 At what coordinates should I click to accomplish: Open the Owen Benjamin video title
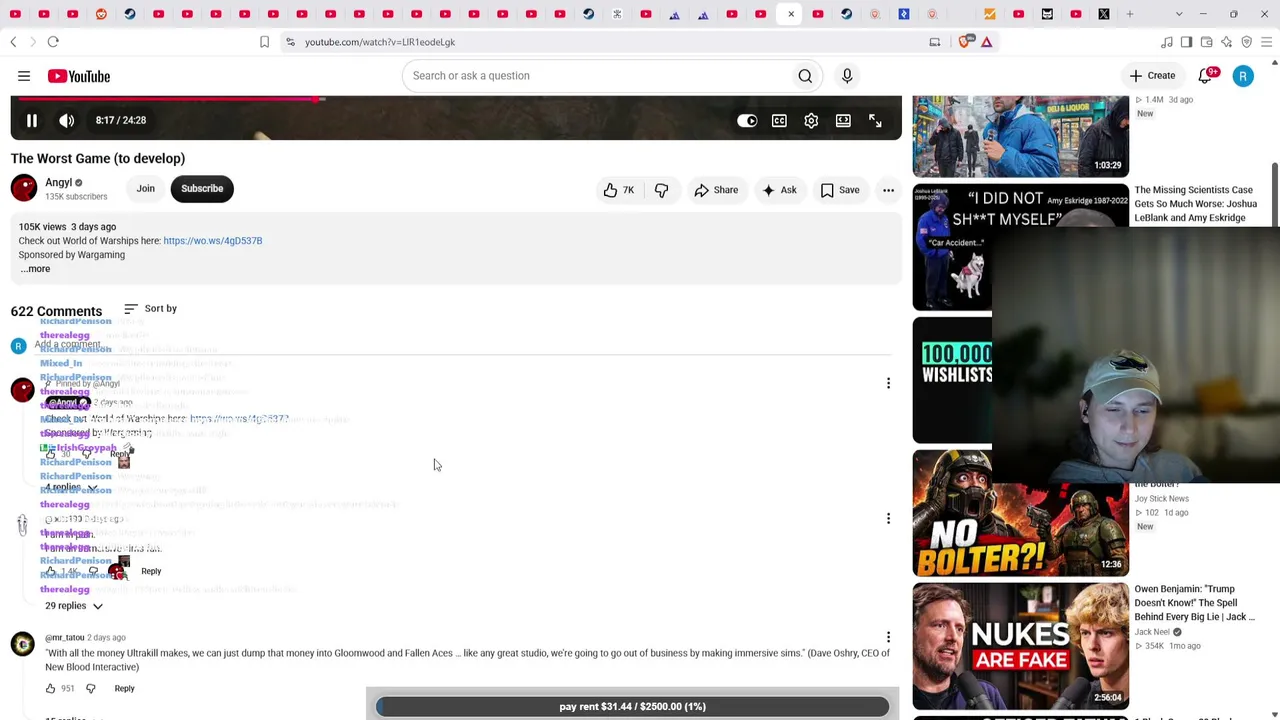[x=1195, y=603]
